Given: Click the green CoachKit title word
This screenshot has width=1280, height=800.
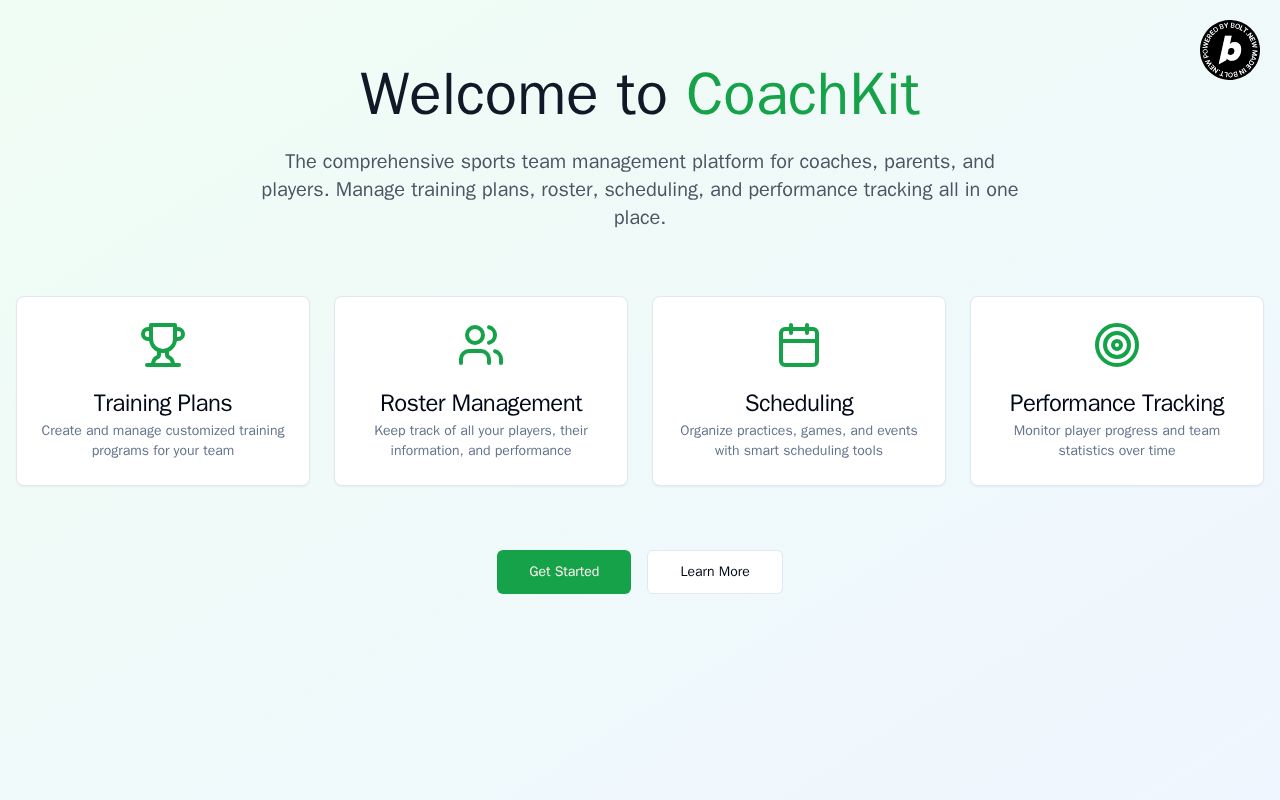Looking at the screenshot, I should (x=802, y=95).
